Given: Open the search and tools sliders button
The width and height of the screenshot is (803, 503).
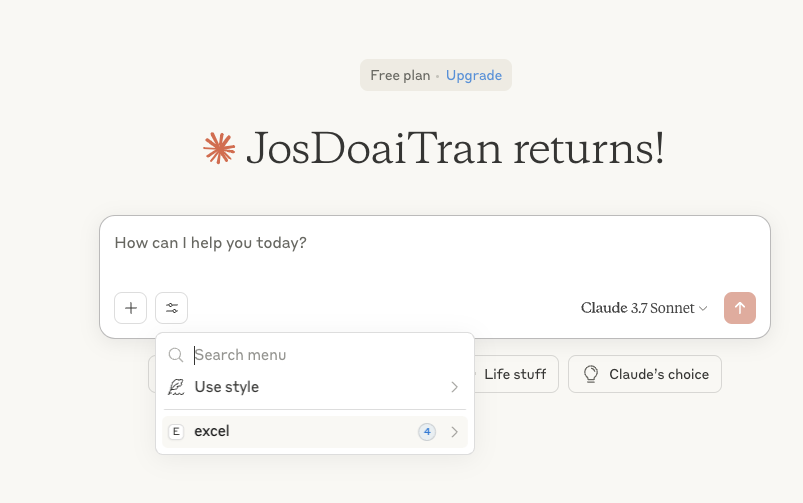Looking at the screenshot, I should click(172, 308).
